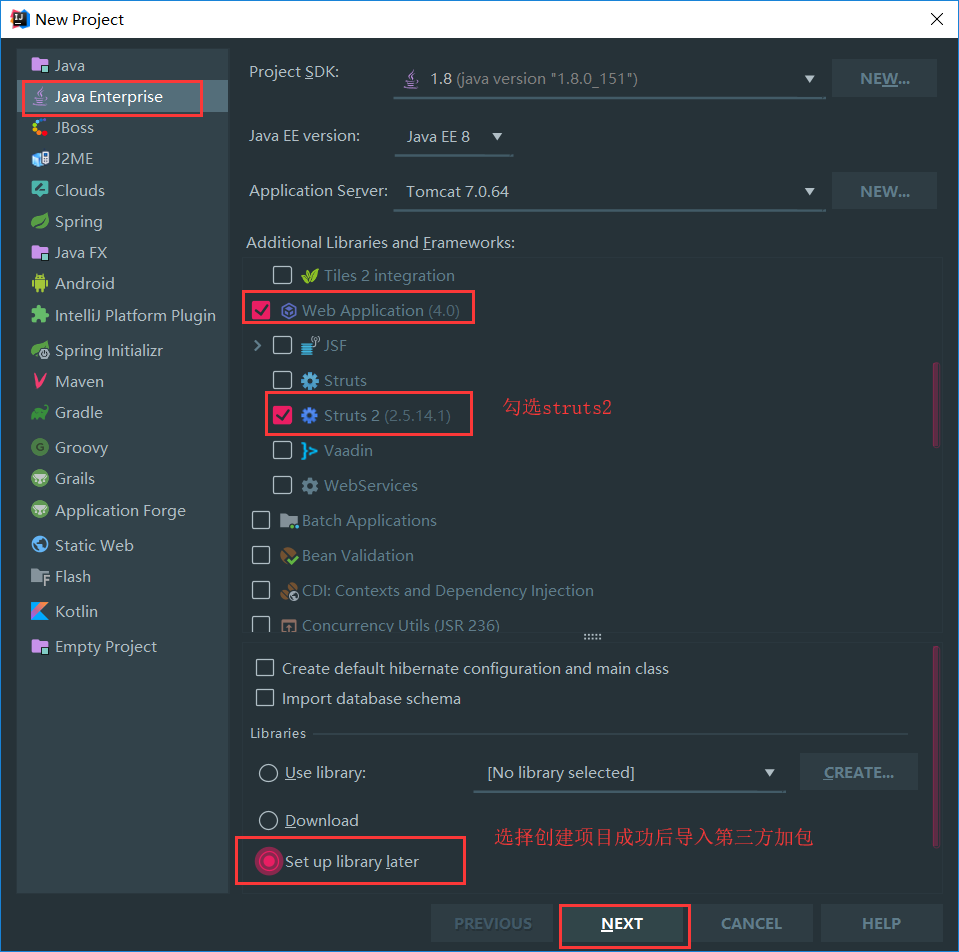Open the Application Server dropdown
Image resolution: width=959 pixels, height=952 pixels.
pyautogui.click(x=609, y=191)
